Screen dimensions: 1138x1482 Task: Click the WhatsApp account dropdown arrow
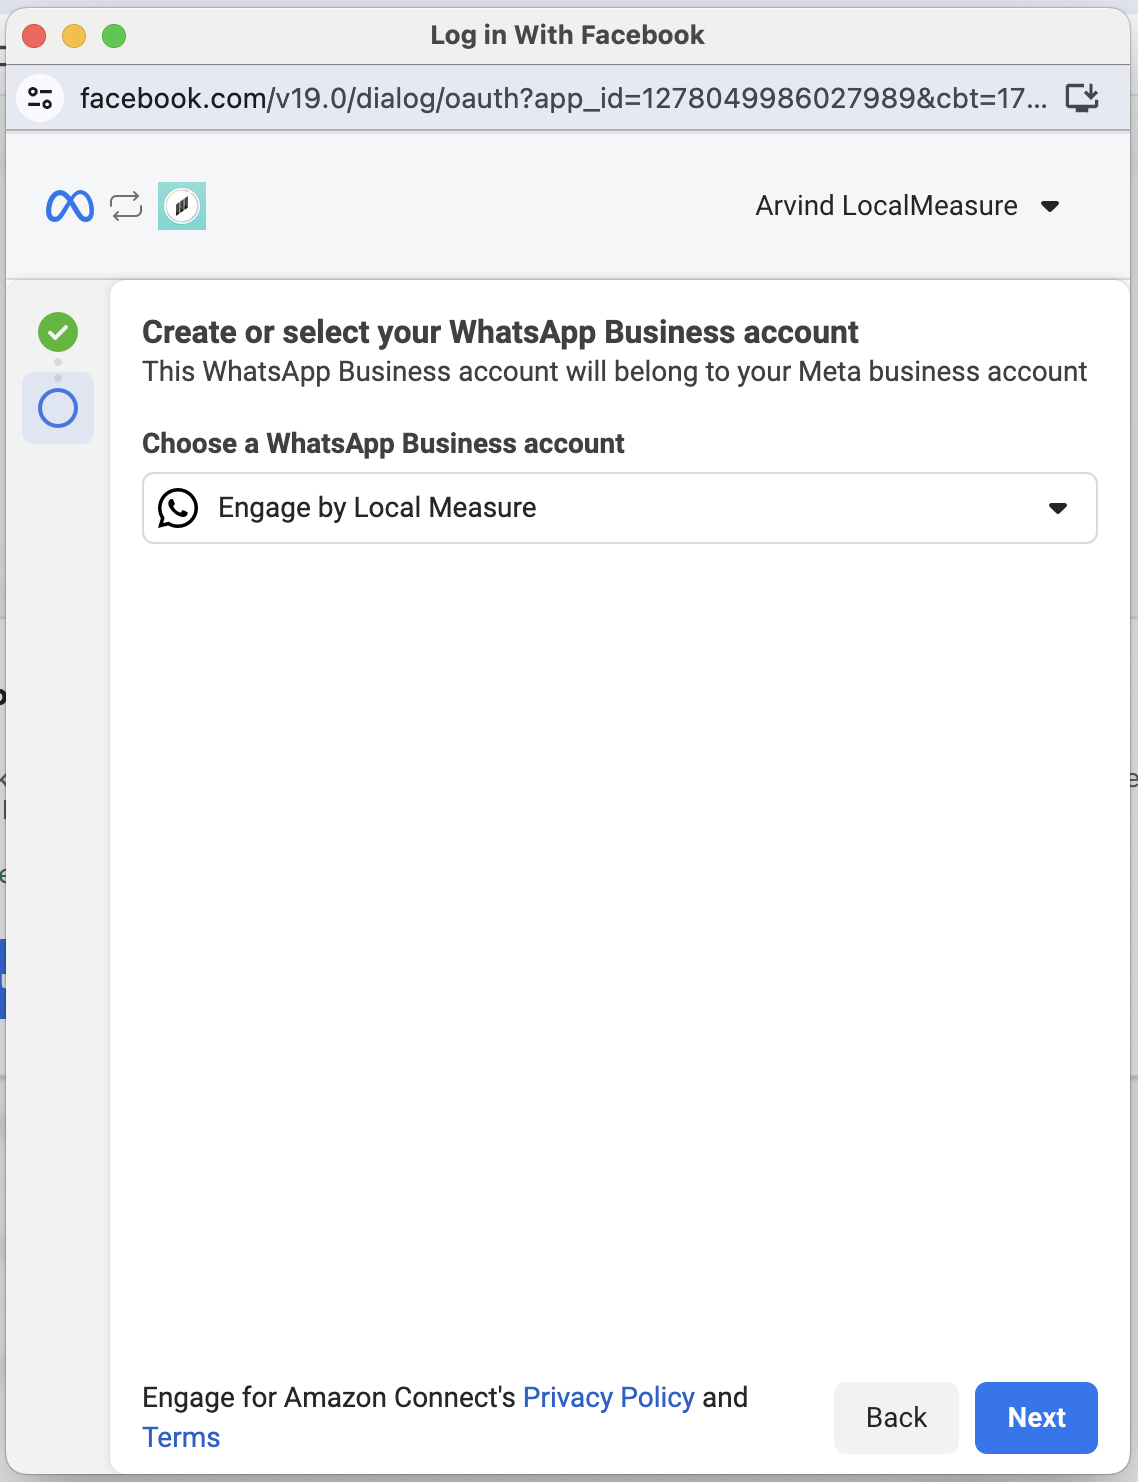[1058, 509]
